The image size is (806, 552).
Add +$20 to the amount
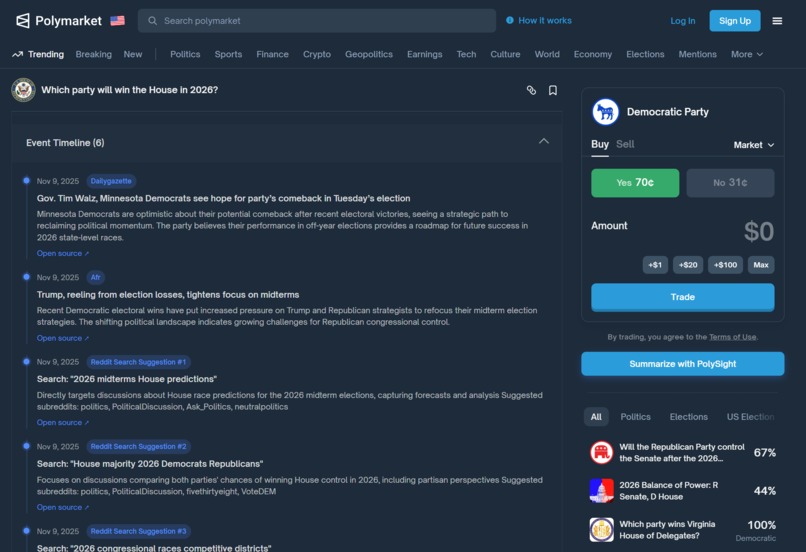[688, 265]
